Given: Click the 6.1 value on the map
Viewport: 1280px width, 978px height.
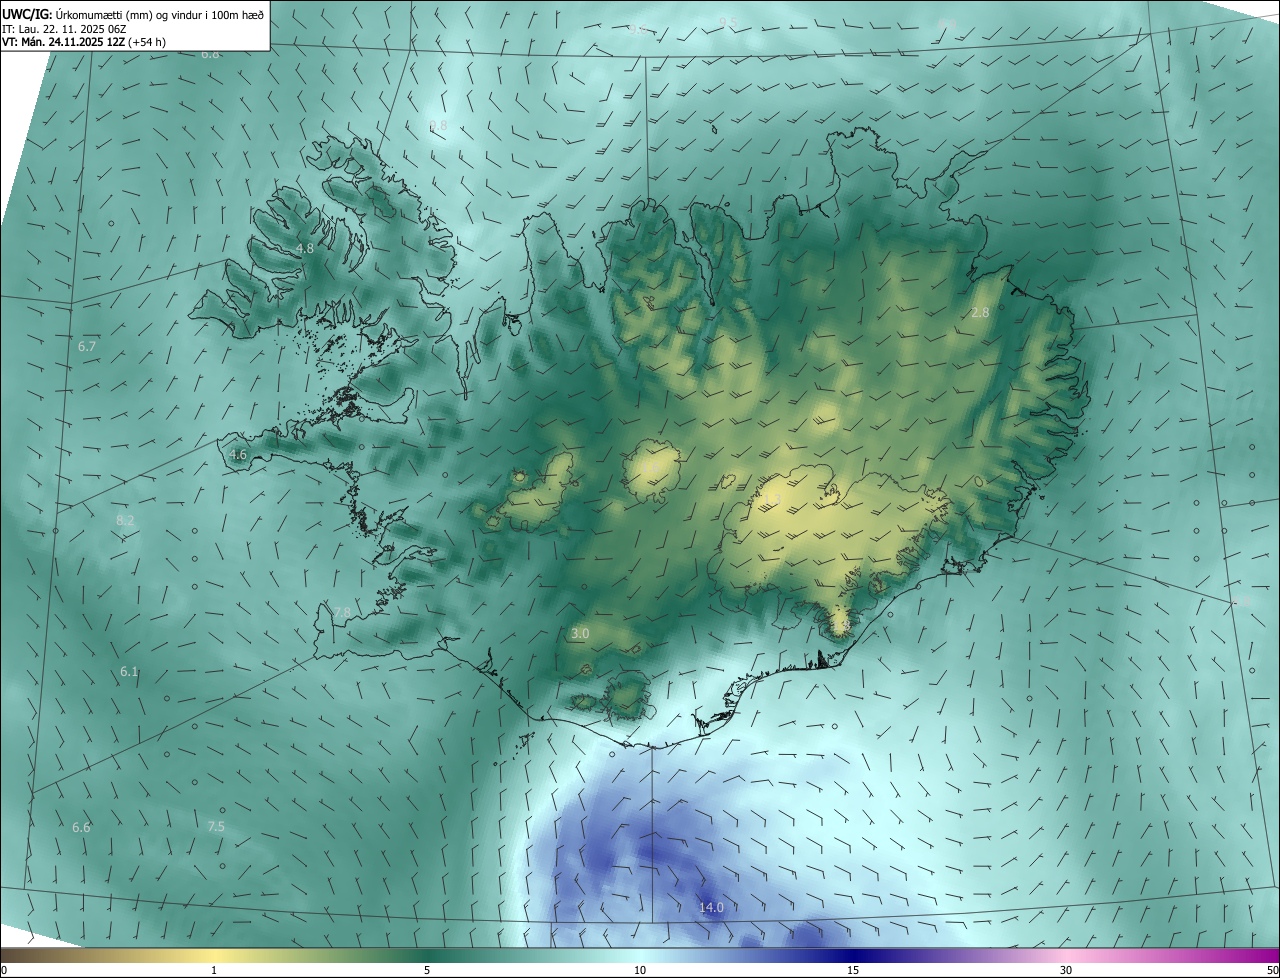Looking at the screenshot, I should (x=129, y=672).
